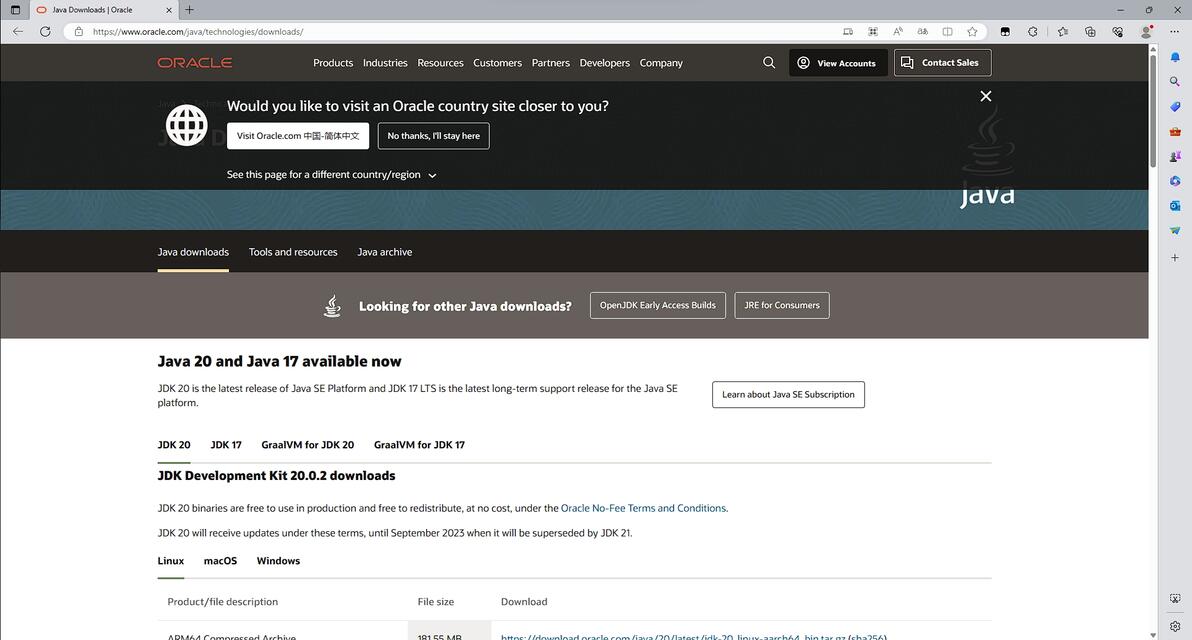Click Contact Sales button
This screenshot has width=1192, height=640.
click(943, 62)
